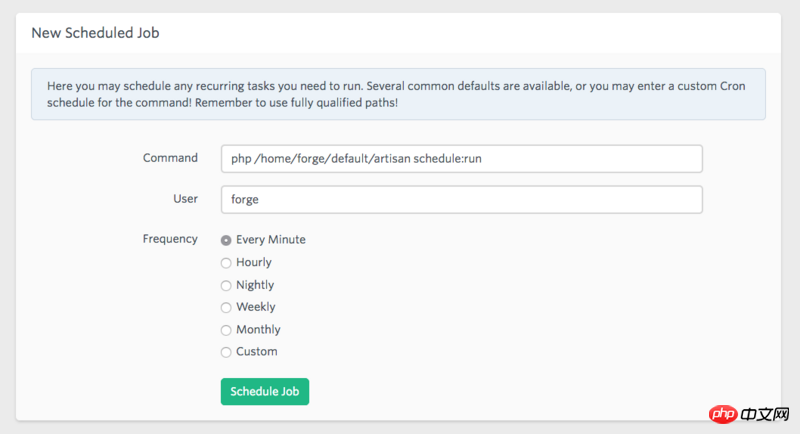
Task: Click the 'Nightly' option label text
Action: point(255,285)
